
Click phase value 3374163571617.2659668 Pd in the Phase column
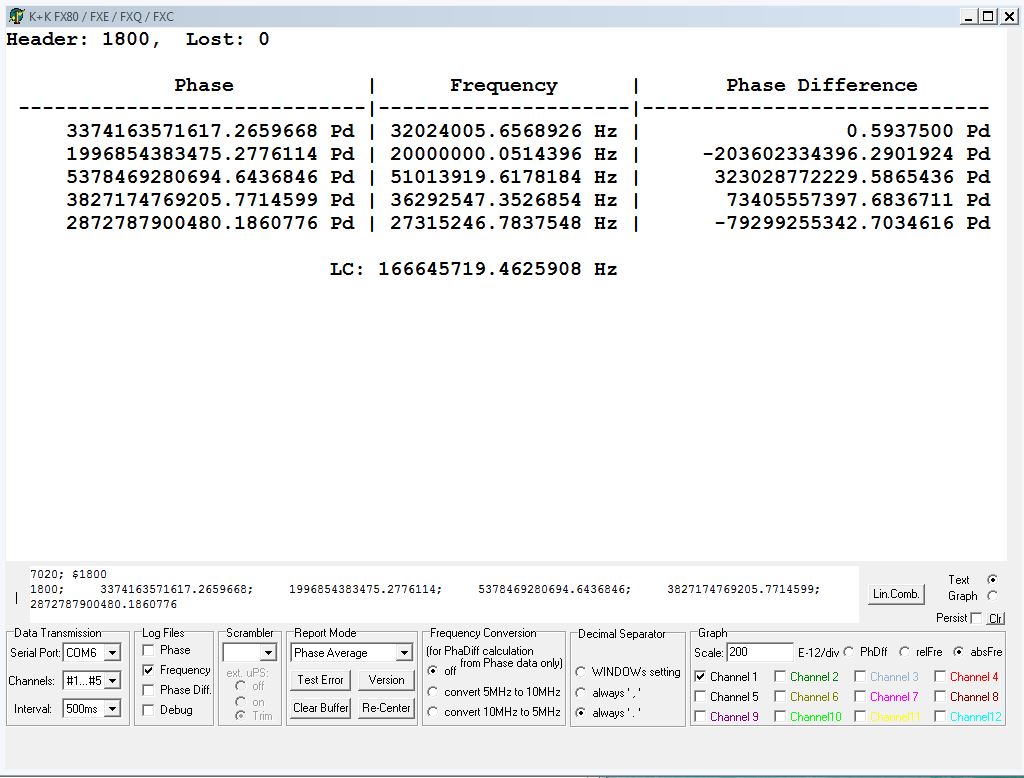pos(210,131)
